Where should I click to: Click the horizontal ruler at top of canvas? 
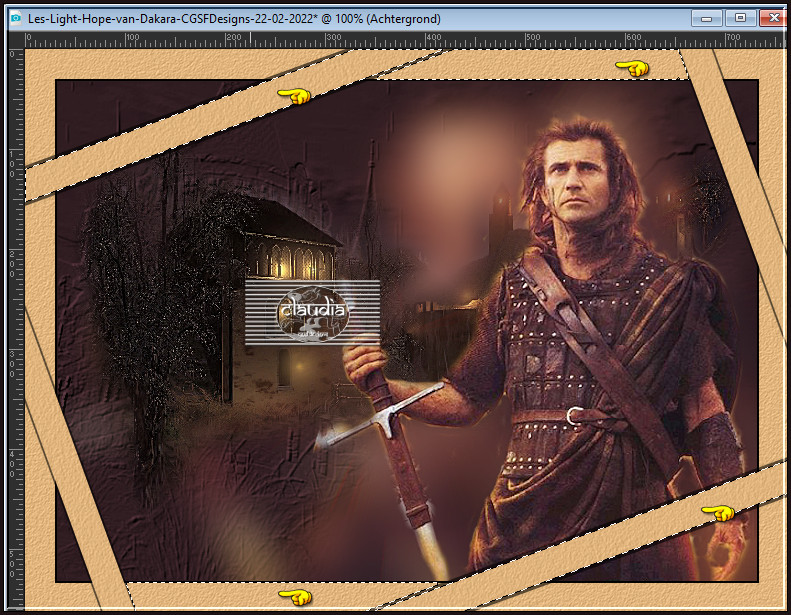click(406, 40)
